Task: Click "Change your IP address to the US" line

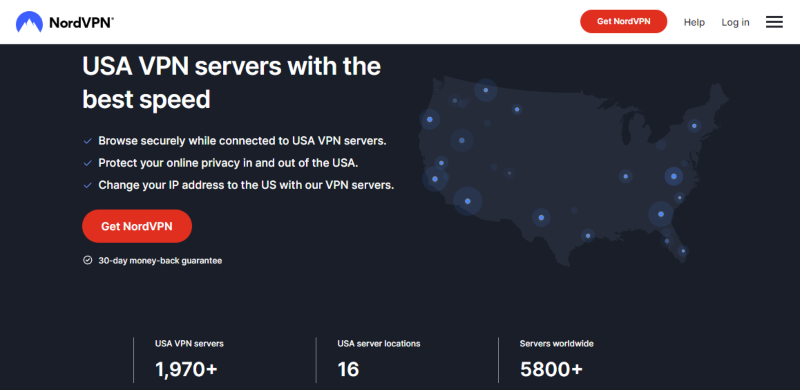Action: (x=246, y=185)
